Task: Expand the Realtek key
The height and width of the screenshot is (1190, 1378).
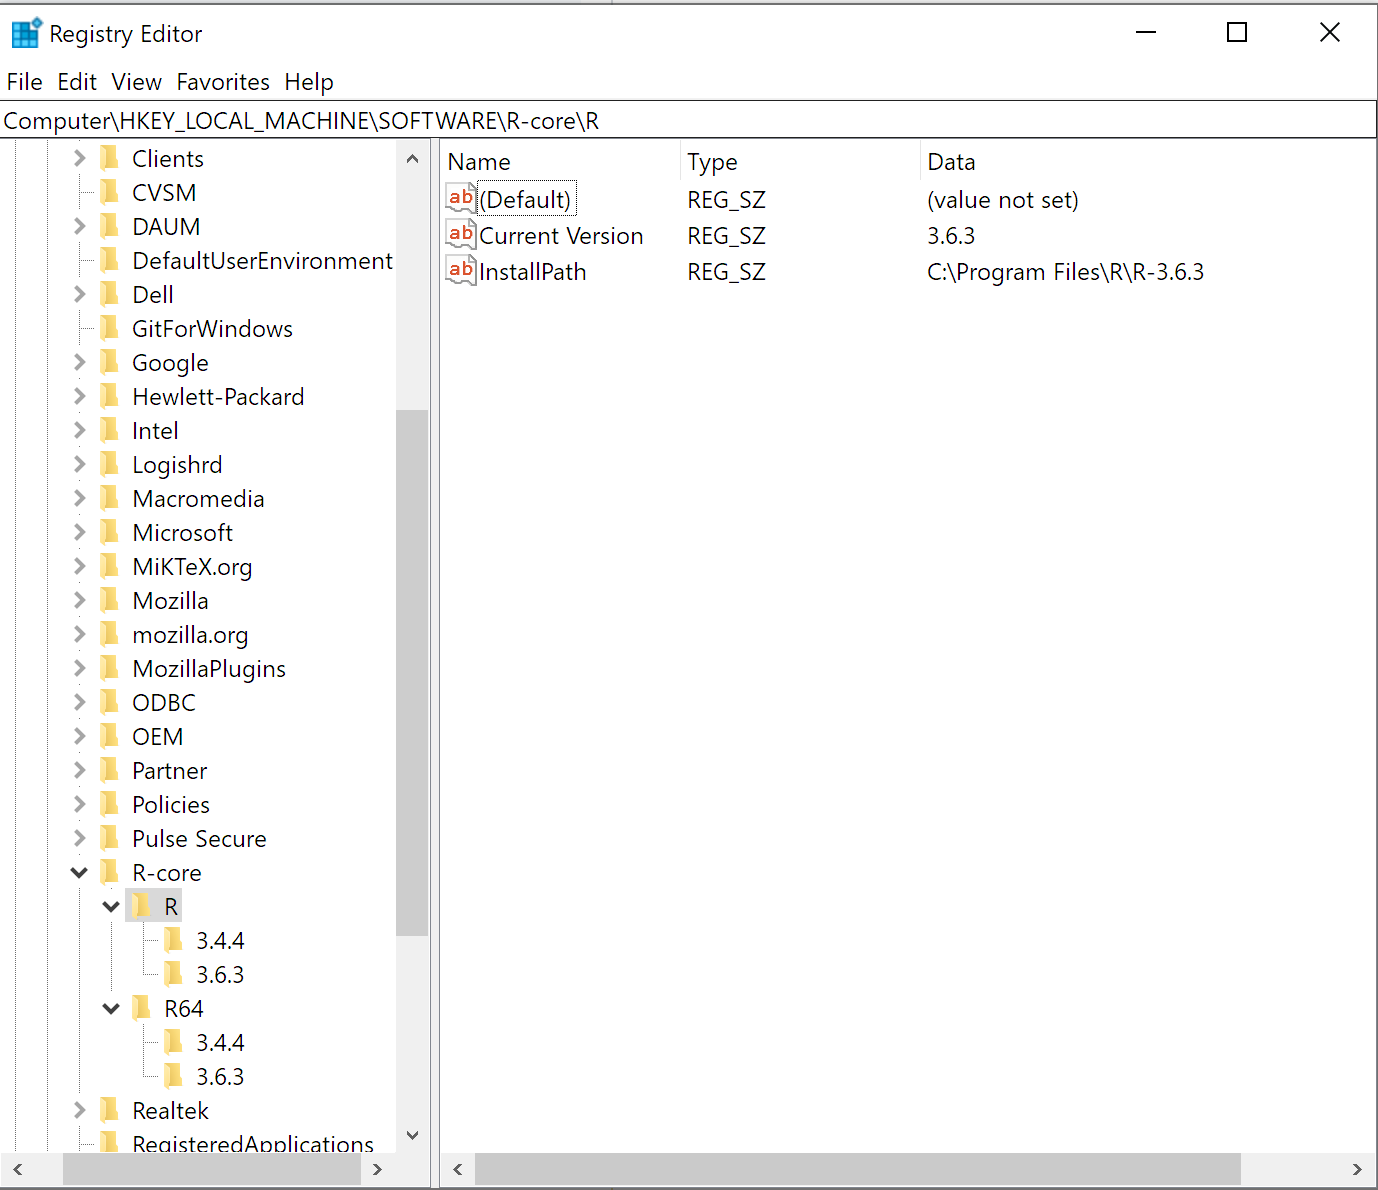Action: click(x=80, y=1110)
